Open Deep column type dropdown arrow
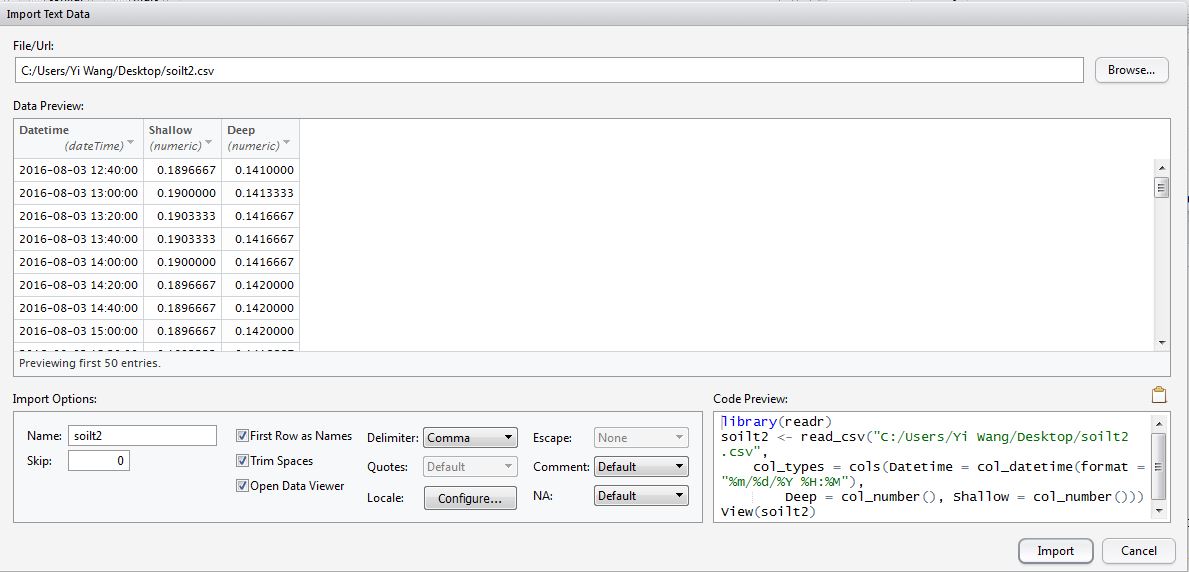1189x572 pixels. [287, 144]
